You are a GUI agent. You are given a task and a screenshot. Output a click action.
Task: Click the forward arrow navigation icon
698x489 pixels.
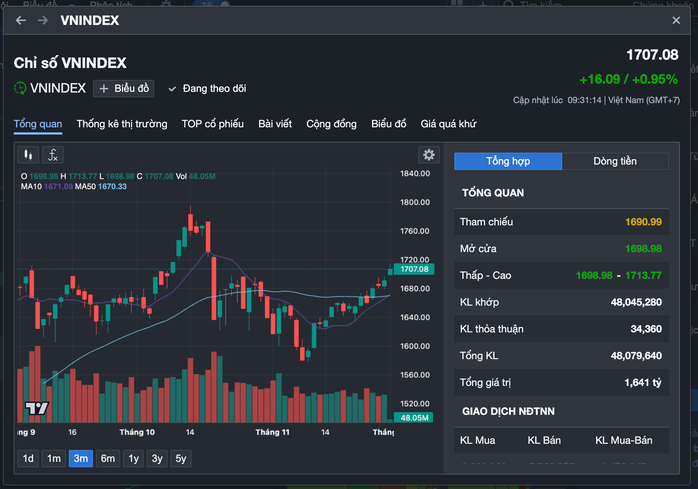[x=42, y=20]
